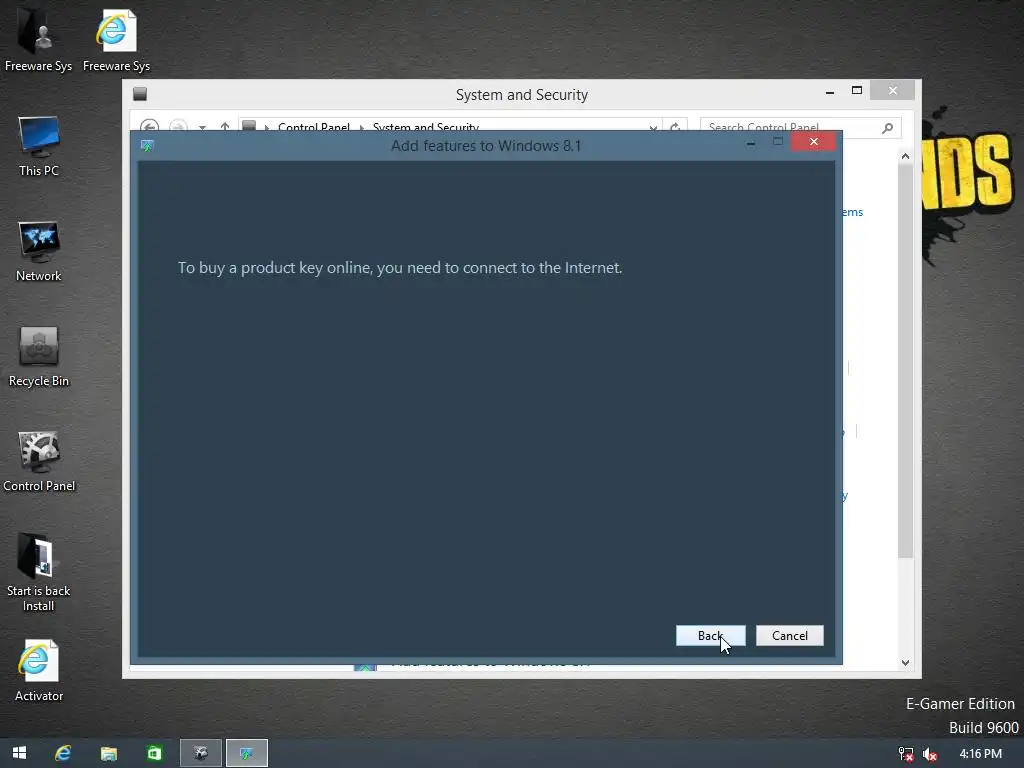Select the Activator desktop icon
This screenshot has width=1024, height=768.
pyautogui.click(x=39, y=671)
